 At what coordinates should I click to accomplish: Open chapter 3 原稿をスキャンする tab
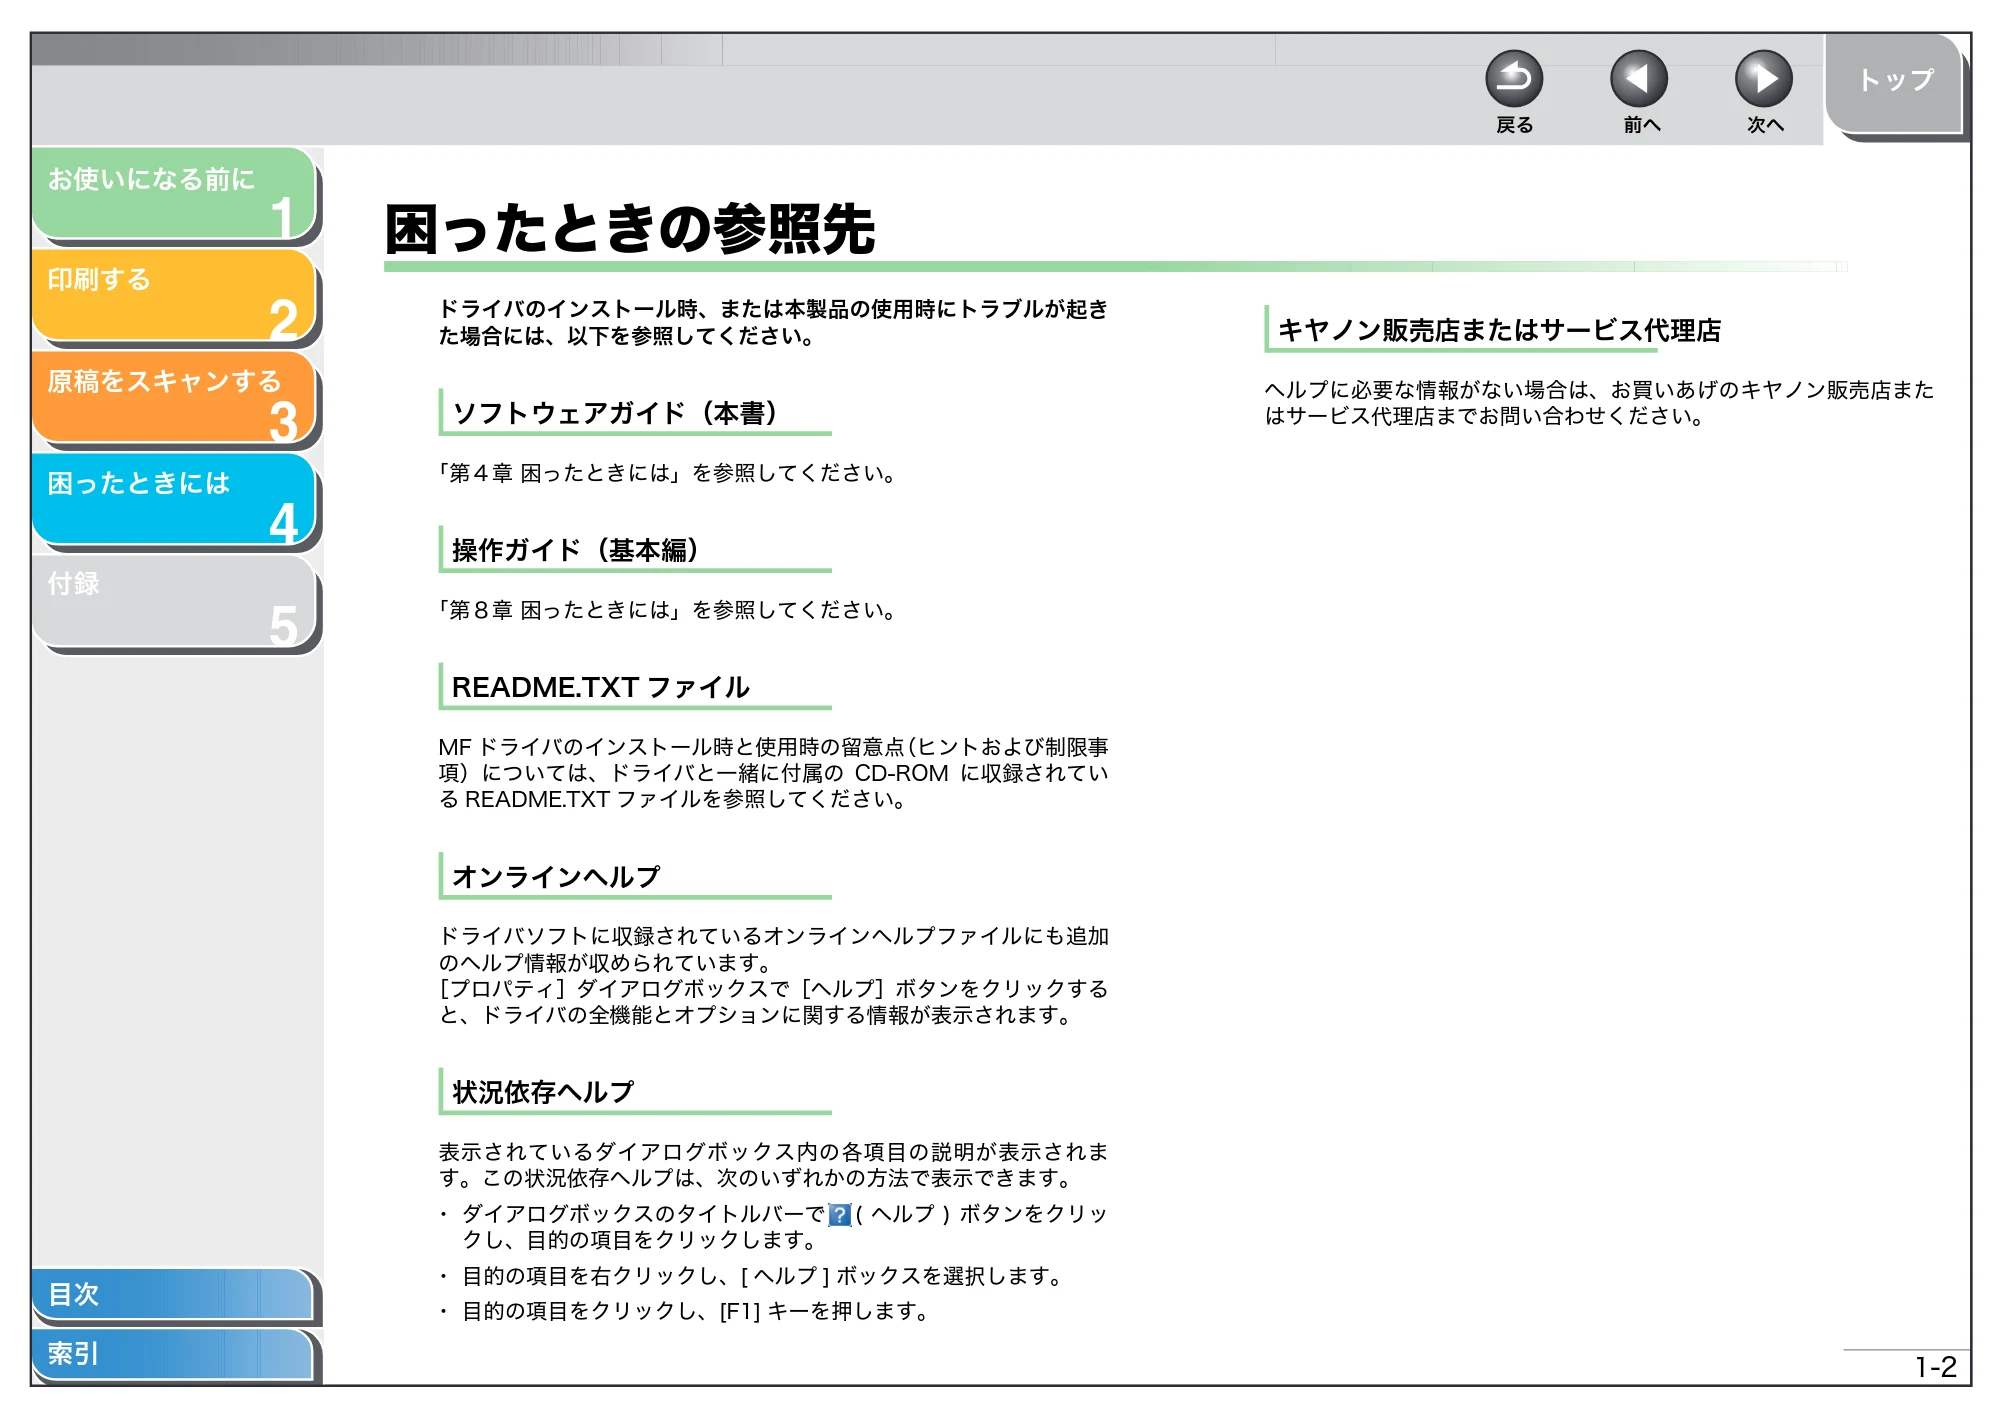175,398
